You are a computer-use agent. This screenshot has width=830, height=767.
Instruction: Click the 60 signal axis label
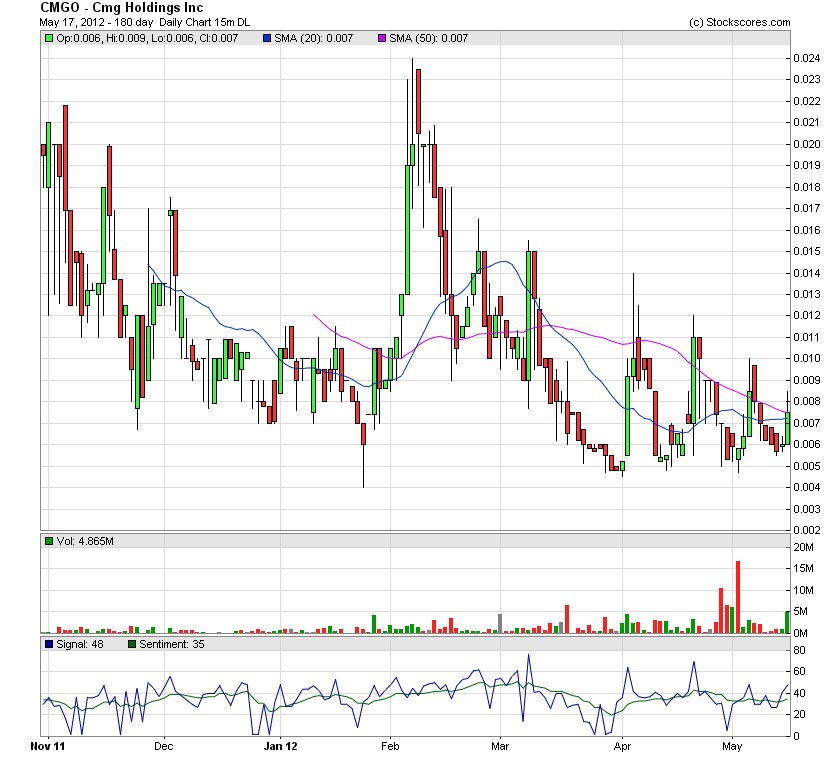[x=799, y=671]
